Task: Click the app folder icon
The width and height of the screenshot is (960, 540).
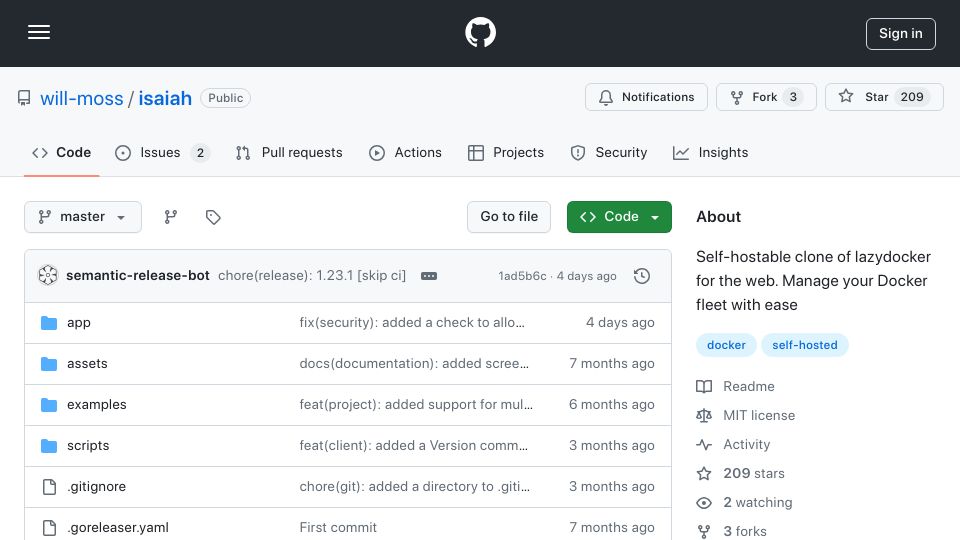Action: click(49, 323)
